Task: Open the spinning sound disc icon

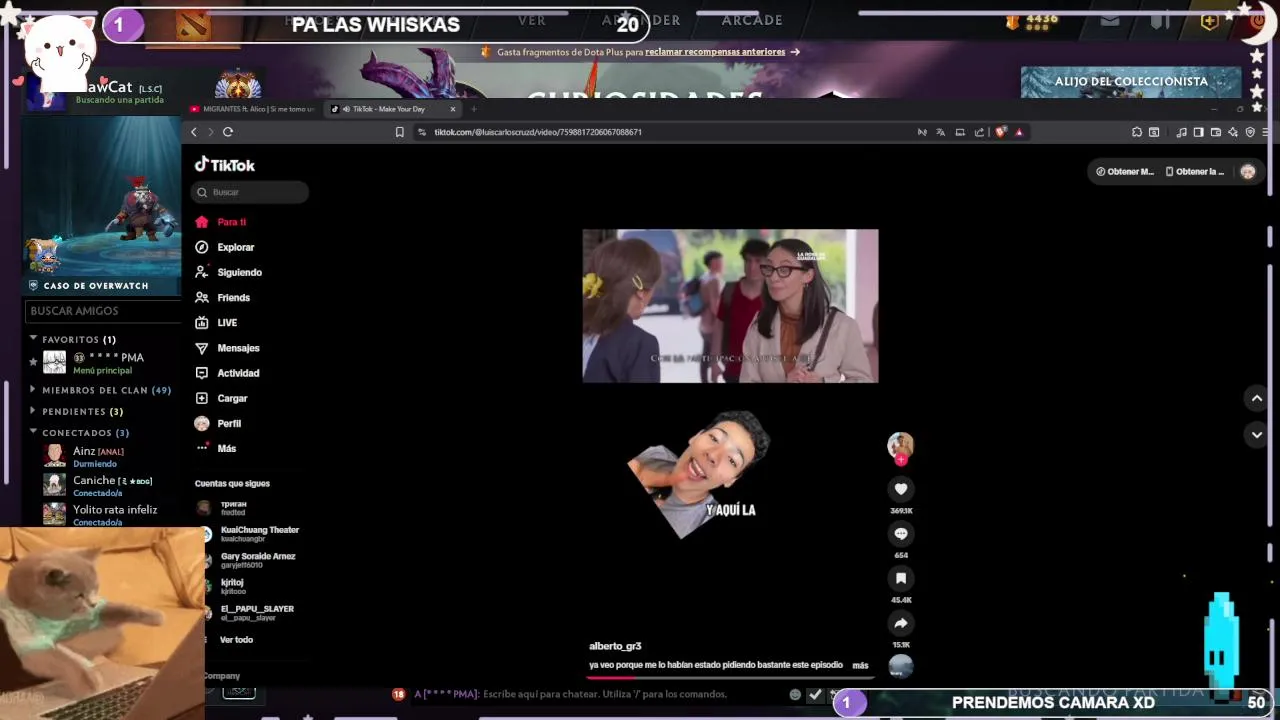Action: click(x=901, y=666)
